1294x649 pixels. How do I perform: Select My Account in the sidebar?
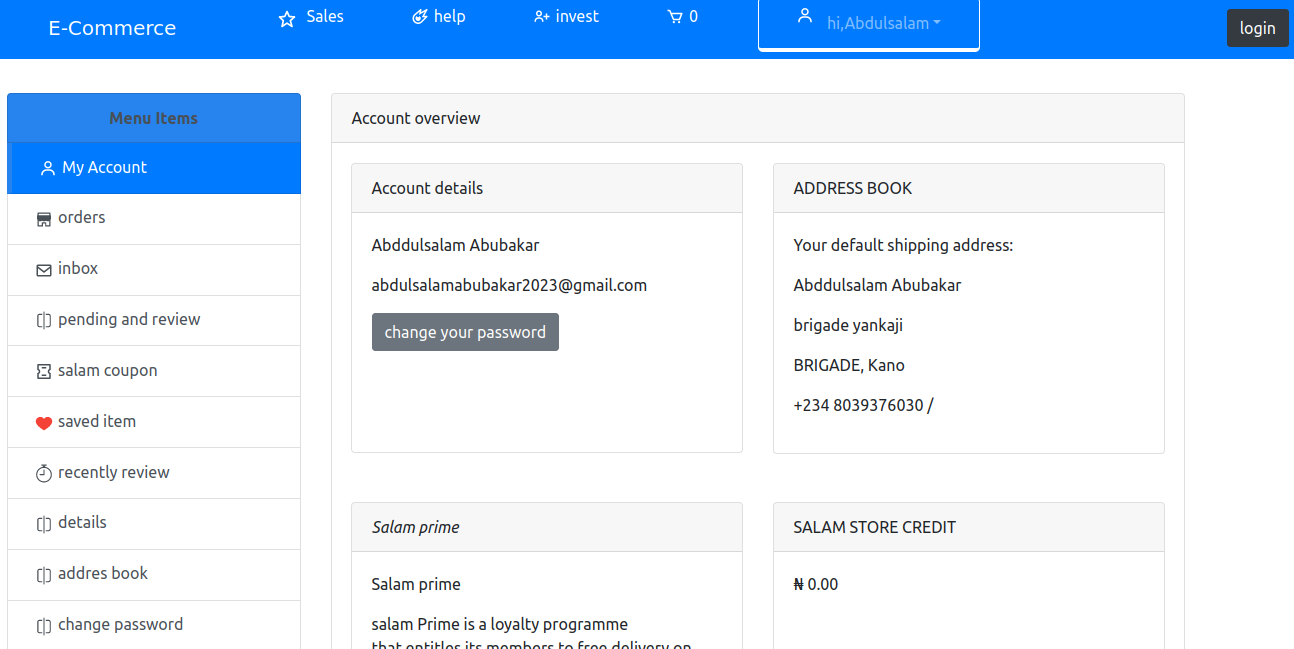click(x=154, y=168)
